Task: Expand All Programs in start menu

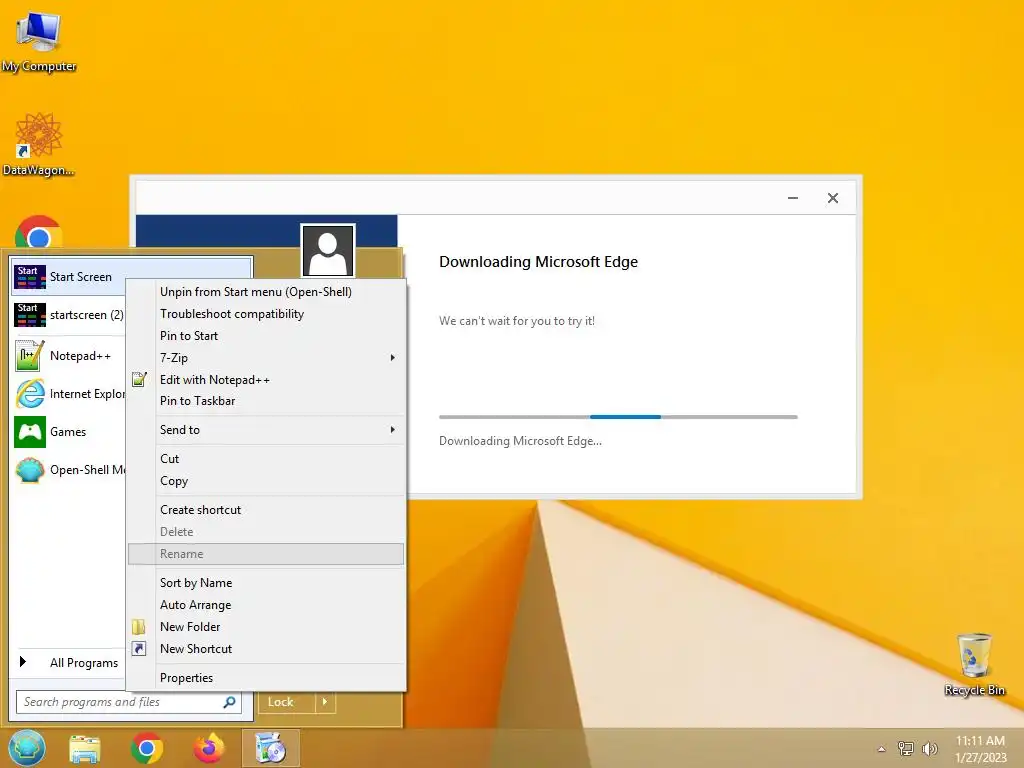Action: [69, 663]
